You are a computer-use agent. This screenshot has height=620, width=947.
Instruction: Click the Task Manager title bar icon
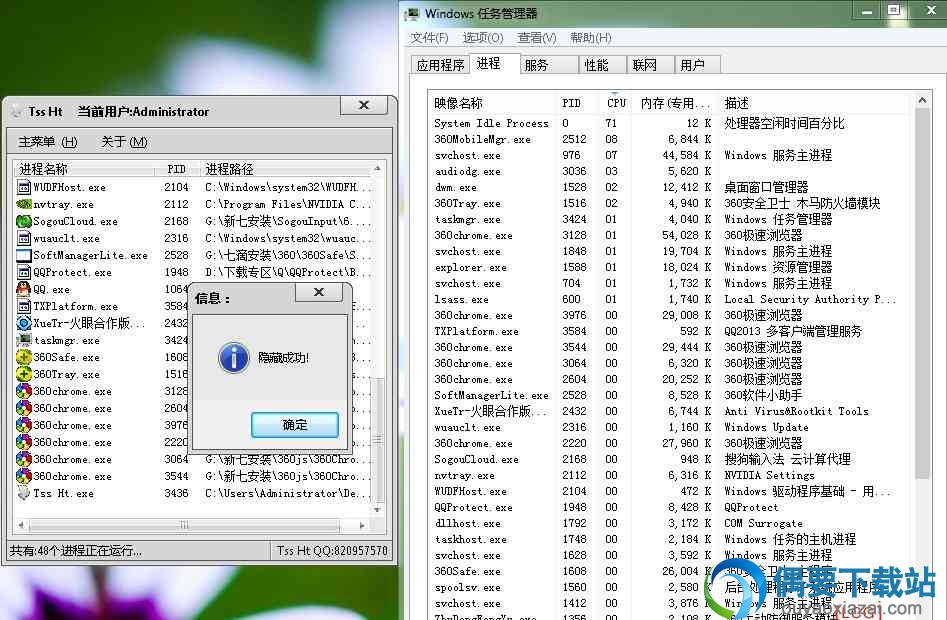click(412, 13)
